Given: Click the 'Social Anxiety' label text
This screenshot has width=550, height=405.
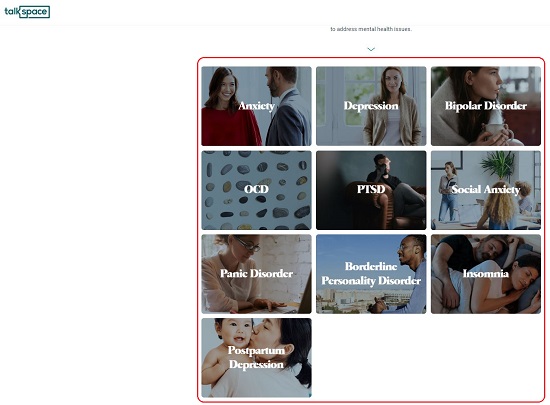Looking at the screenshot, I should tap(486, 189).
